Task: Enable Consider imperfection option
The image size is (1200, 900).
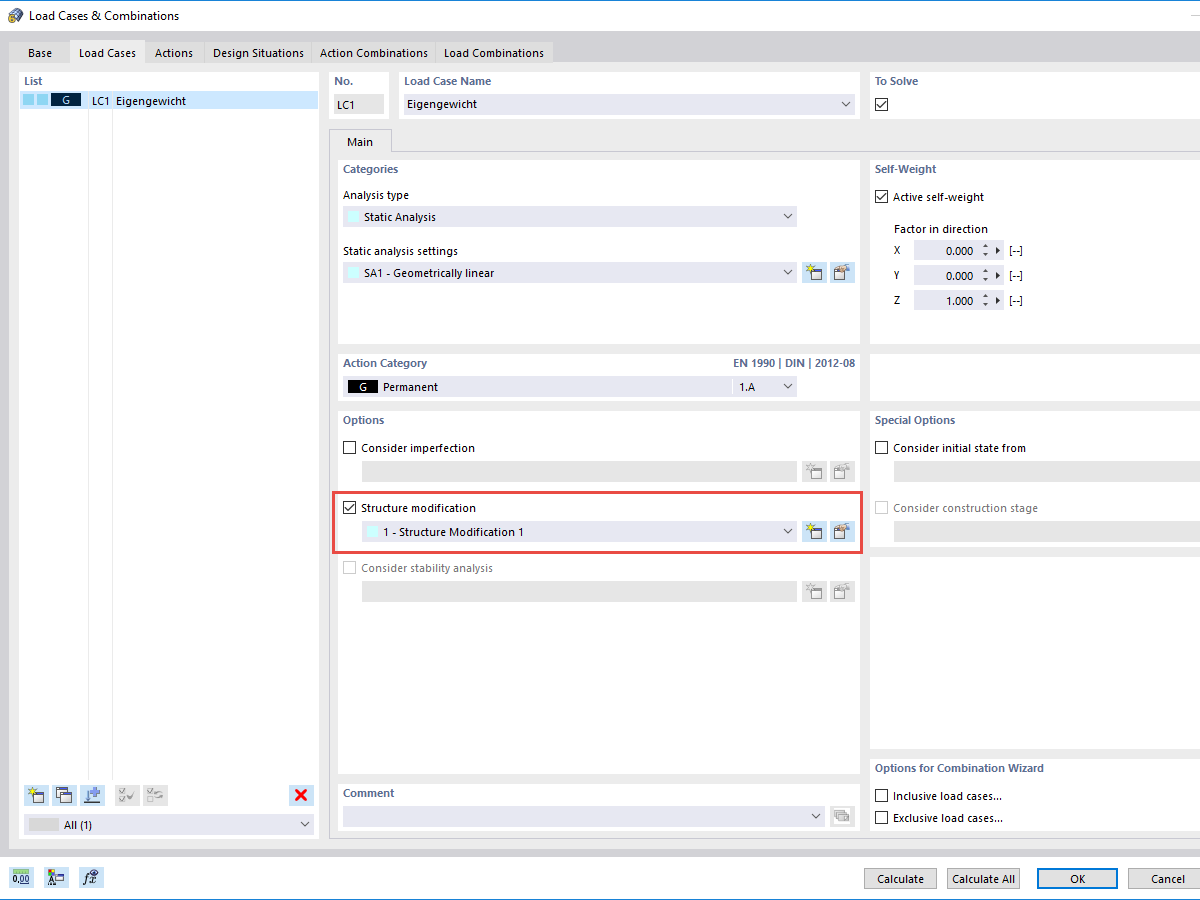Action: (x=349, y=447)
